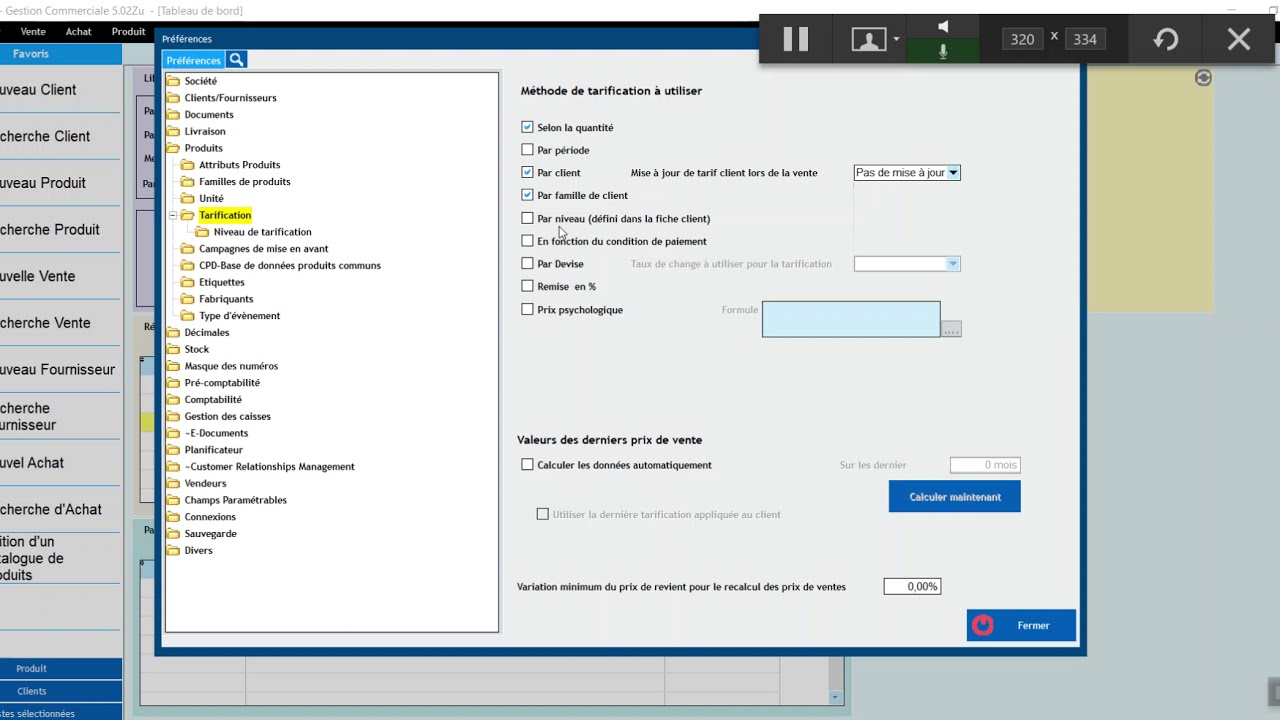Enable Par Devise checkbox
This screenshot has width=1280, height=720.
click(527, 264)
